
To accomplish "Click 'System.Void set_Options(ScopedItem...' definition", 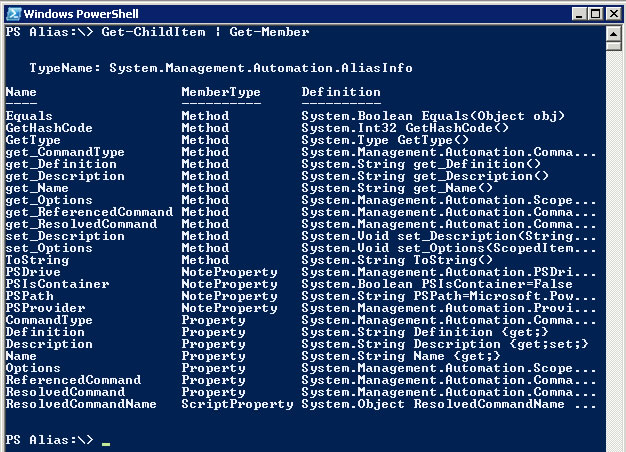I will tap(449, 248).
